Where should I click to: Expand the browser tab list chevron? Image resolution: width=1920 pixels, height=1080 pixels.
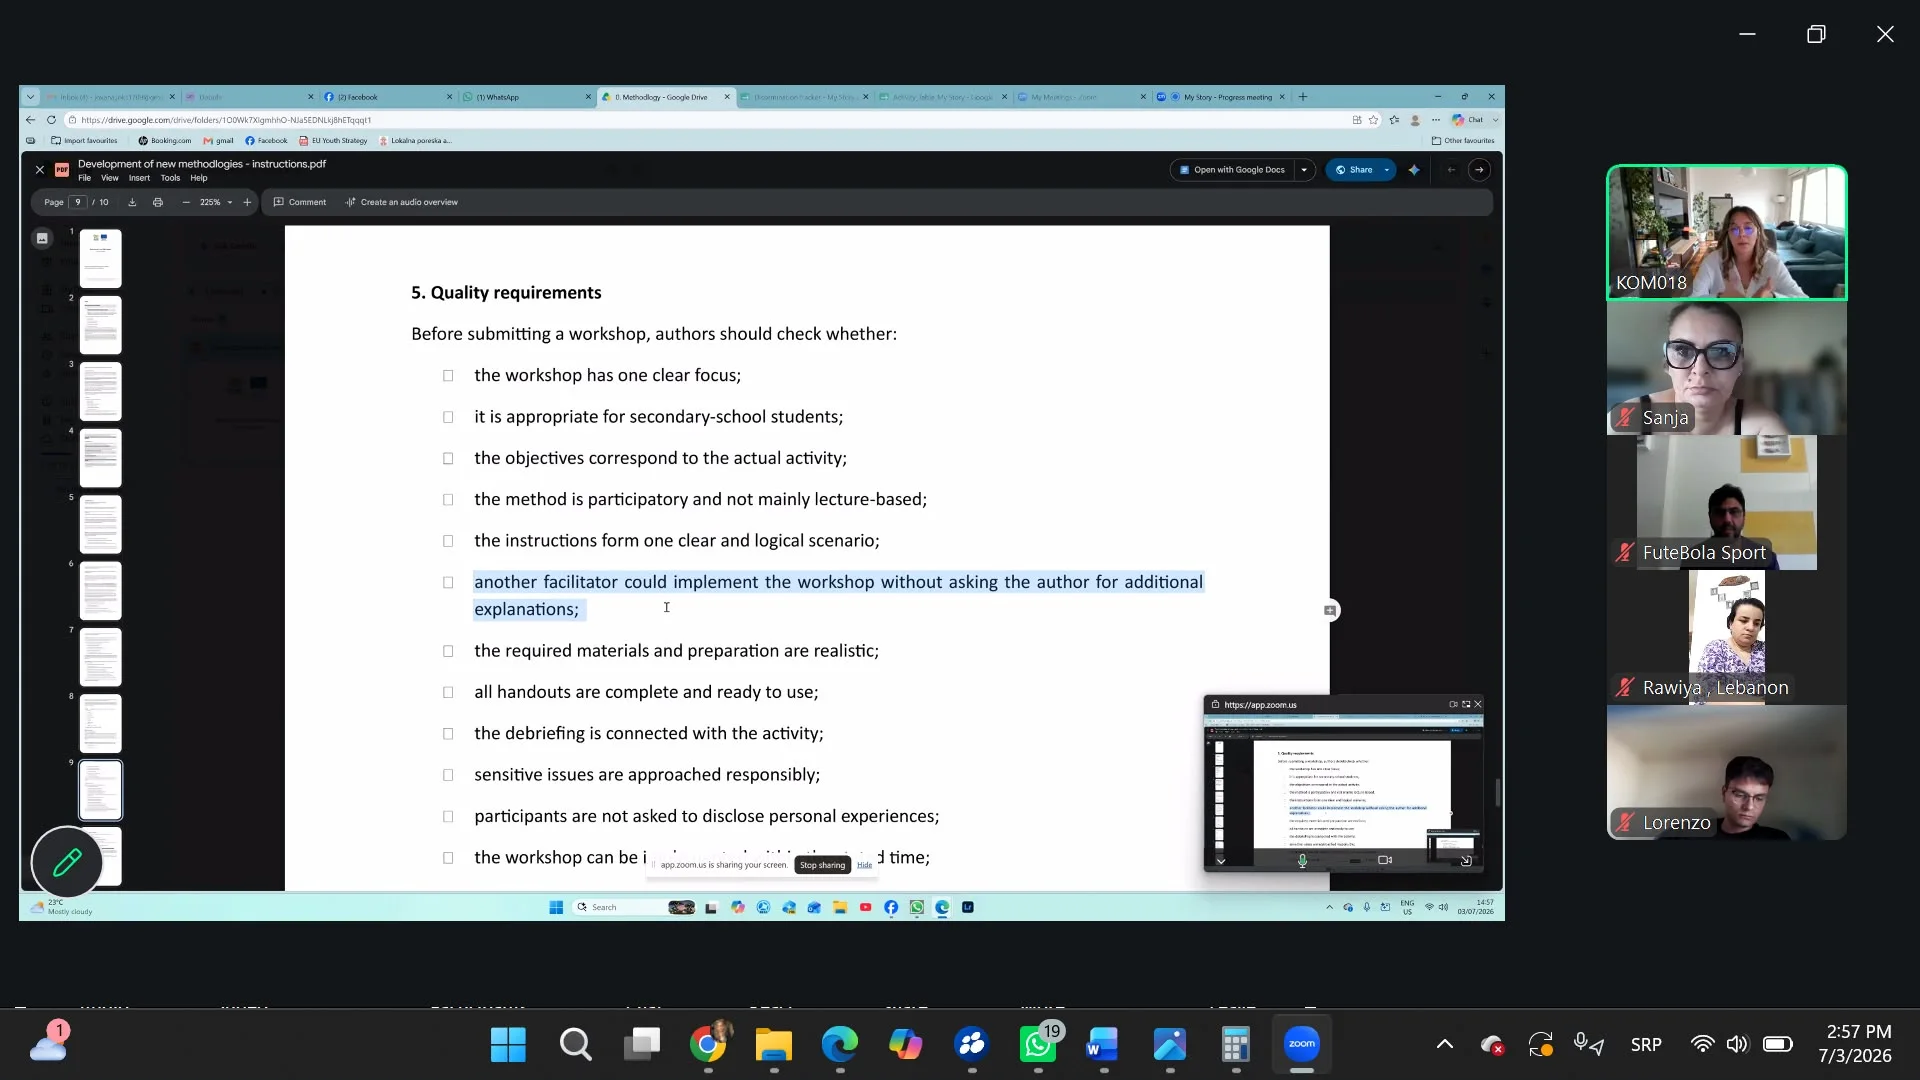tap(30, 97)
